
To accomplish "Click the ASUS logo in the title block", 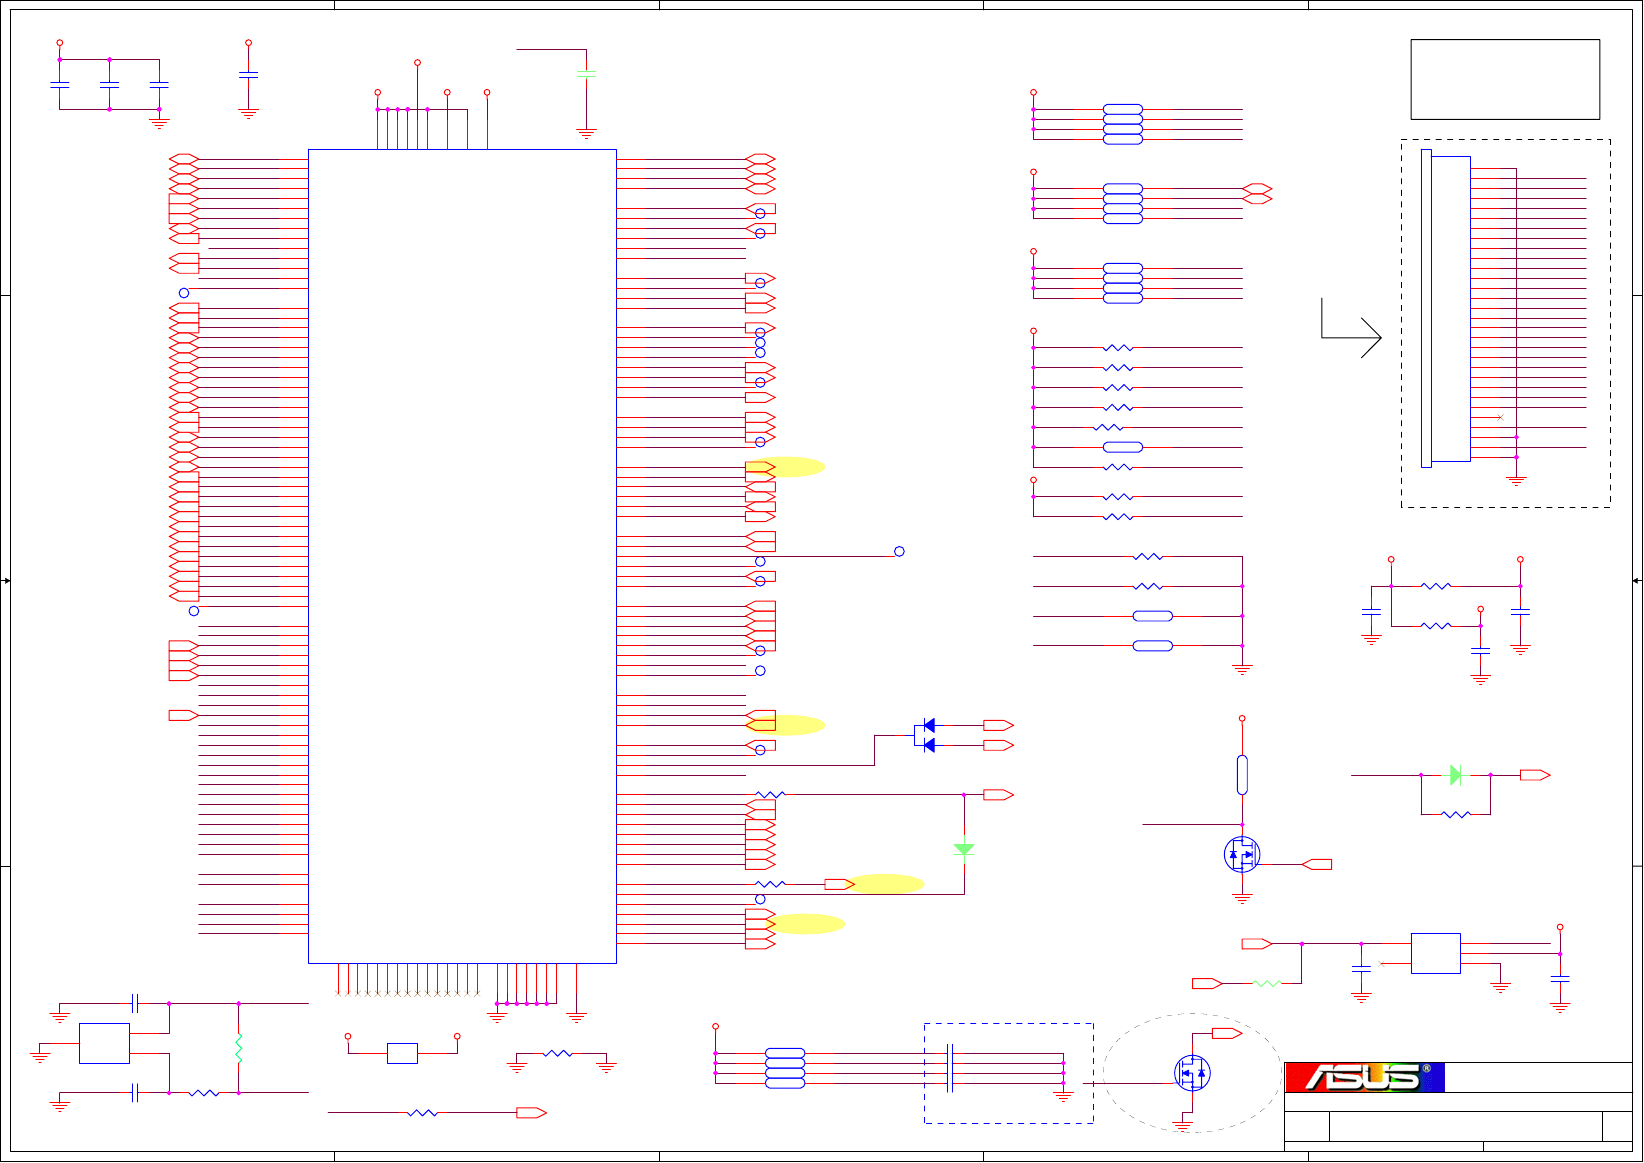I will pos(1365,1077).
